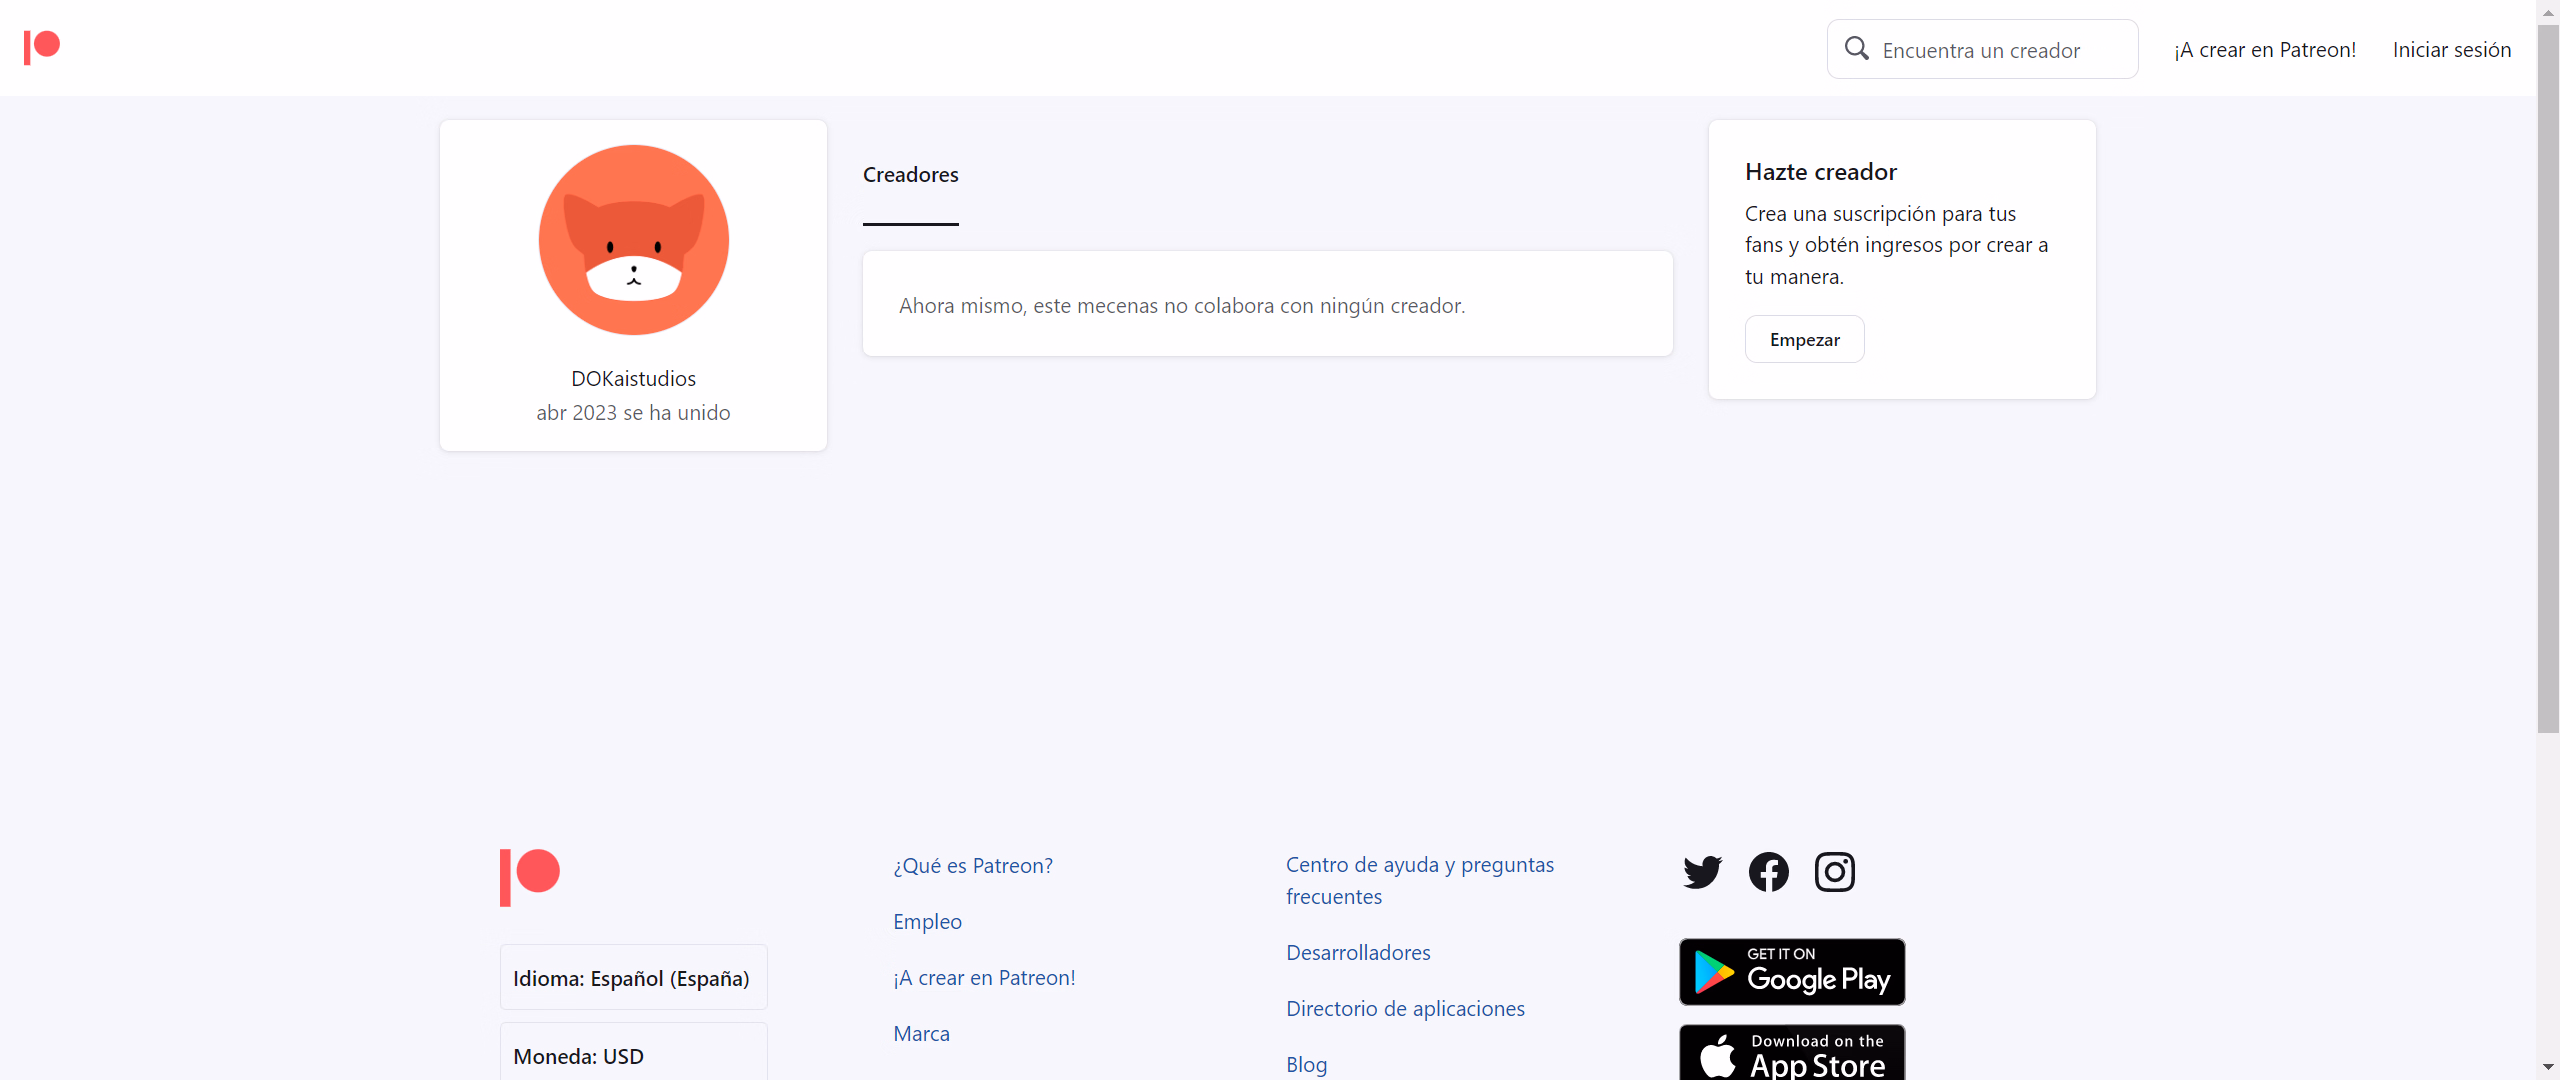
Task: Open the Facebook social icon
Action: click(1768, 872)
